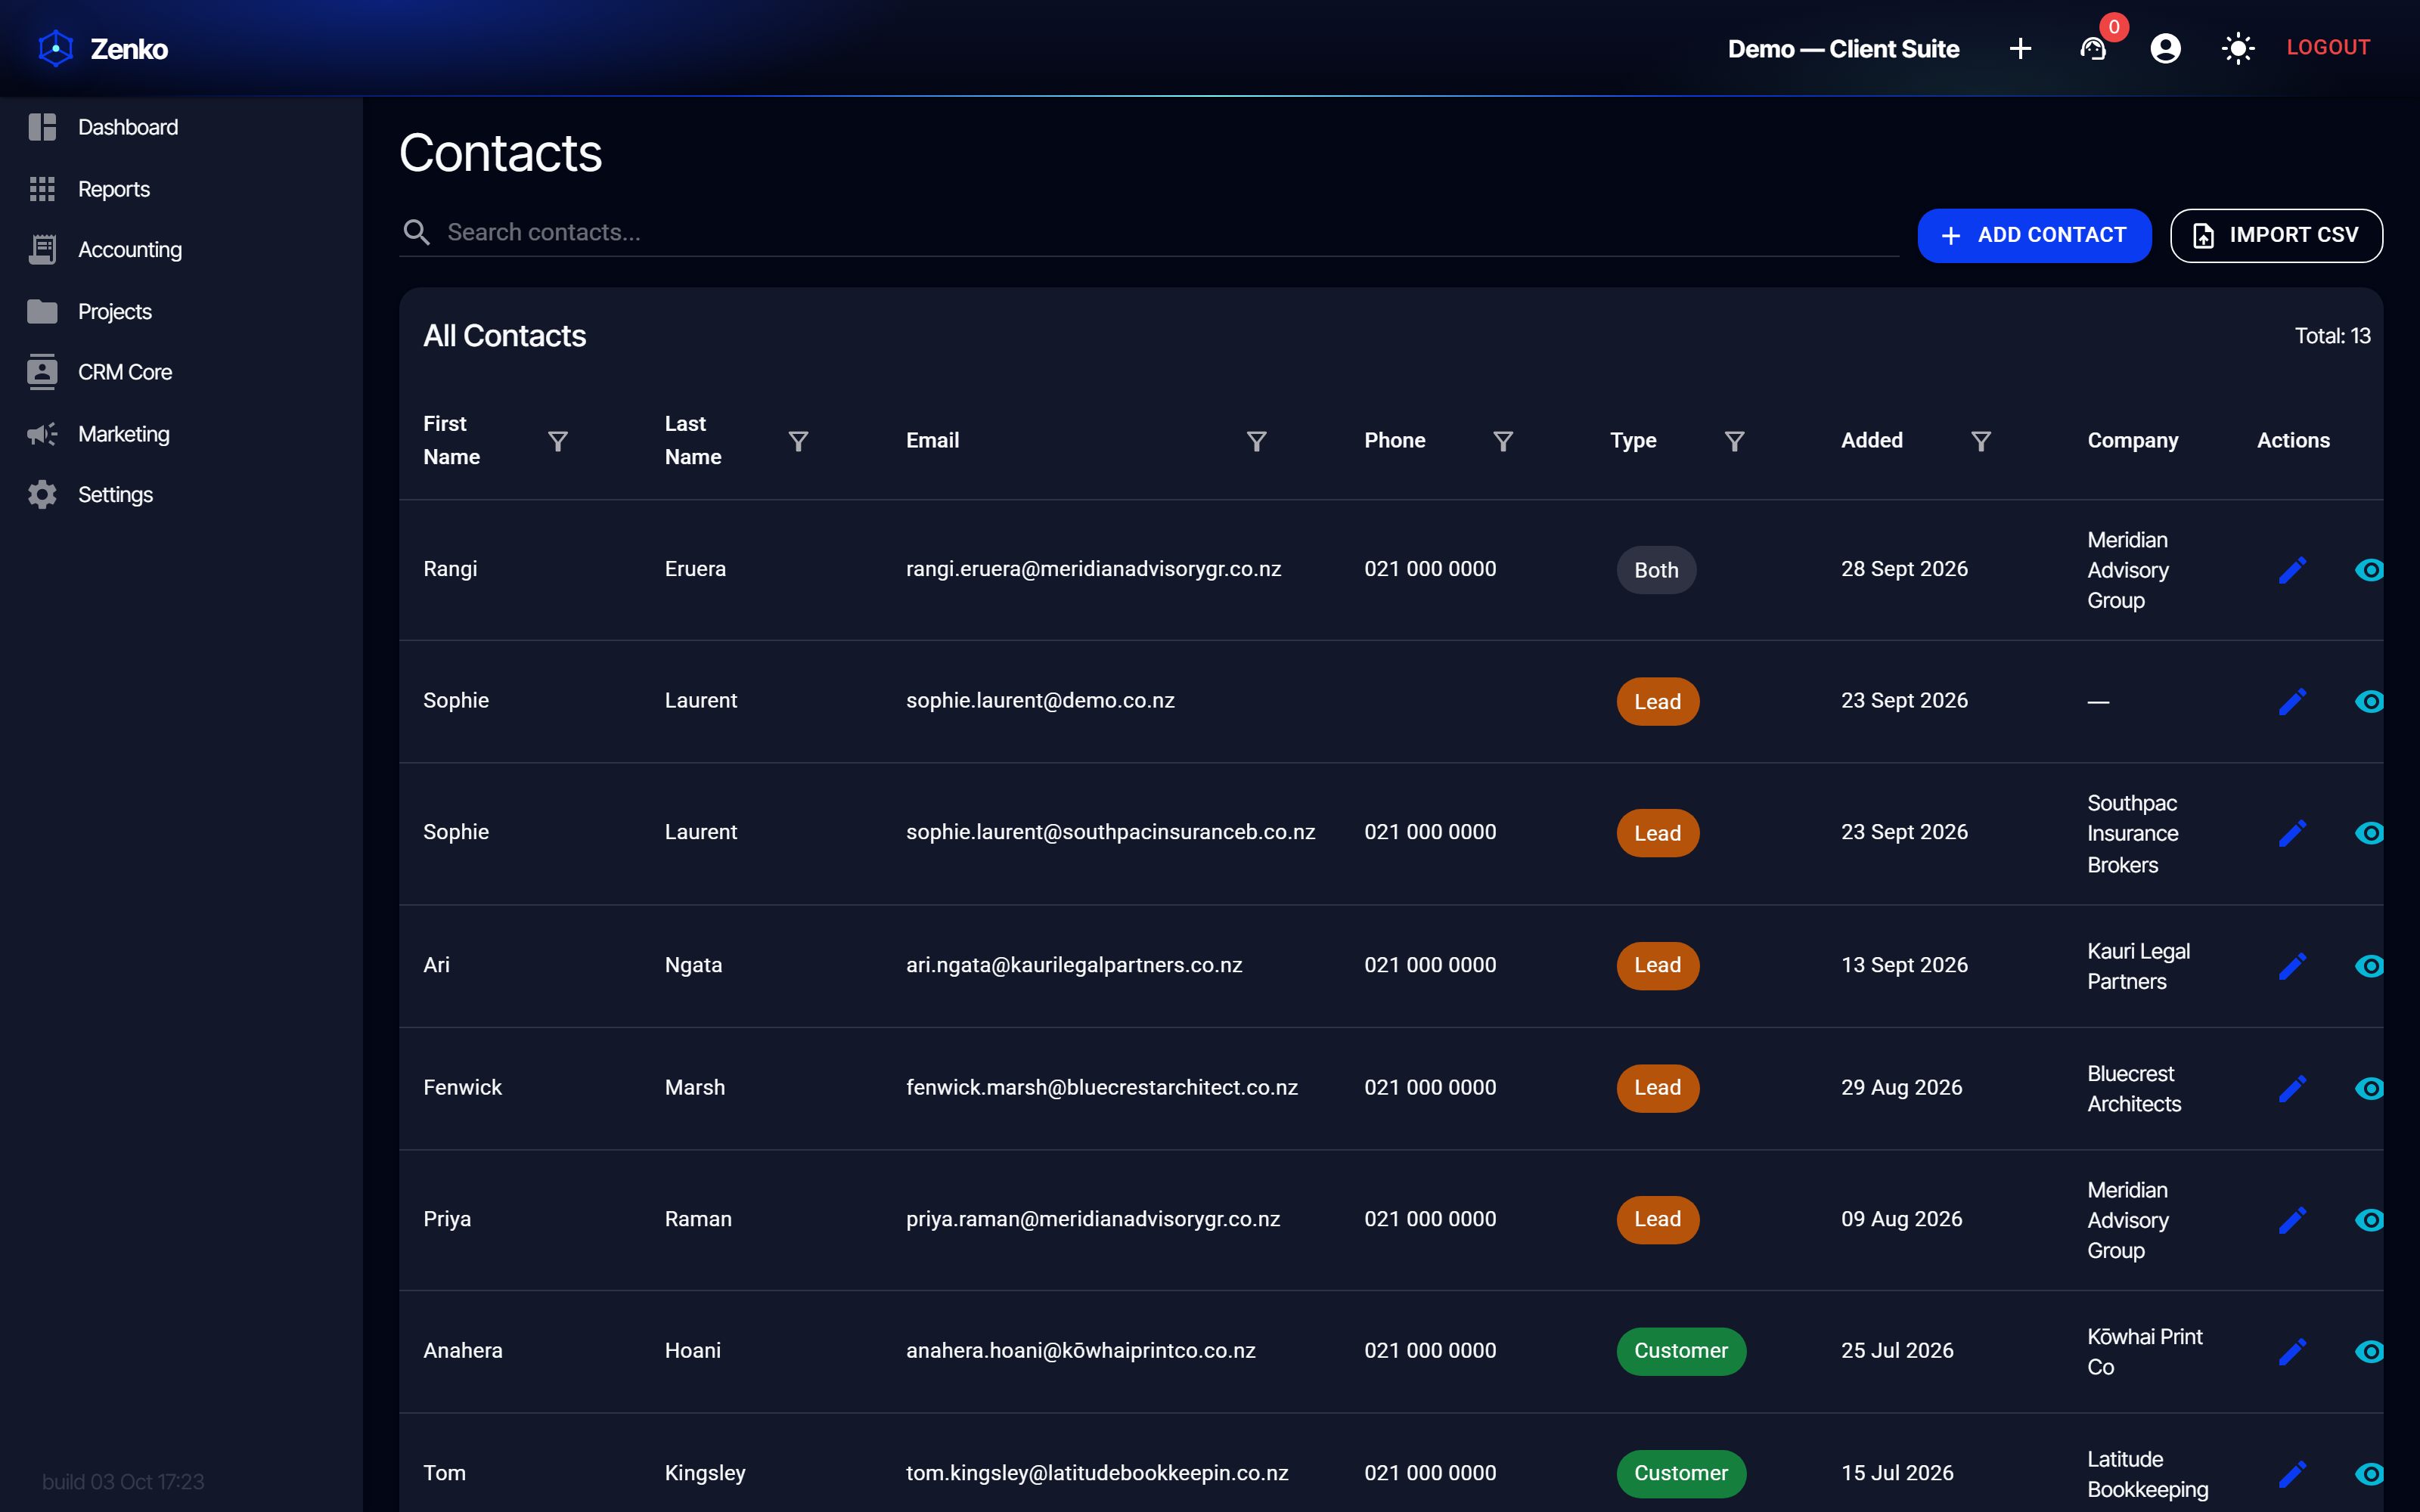View Anahera Hoani with eye icon
The image size is (2420, 1512).
[2369, 1351]
